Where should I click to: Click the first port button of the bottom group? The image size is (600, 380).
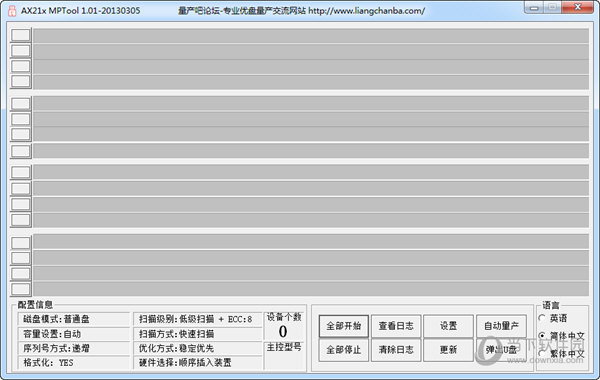pos(21,243)
